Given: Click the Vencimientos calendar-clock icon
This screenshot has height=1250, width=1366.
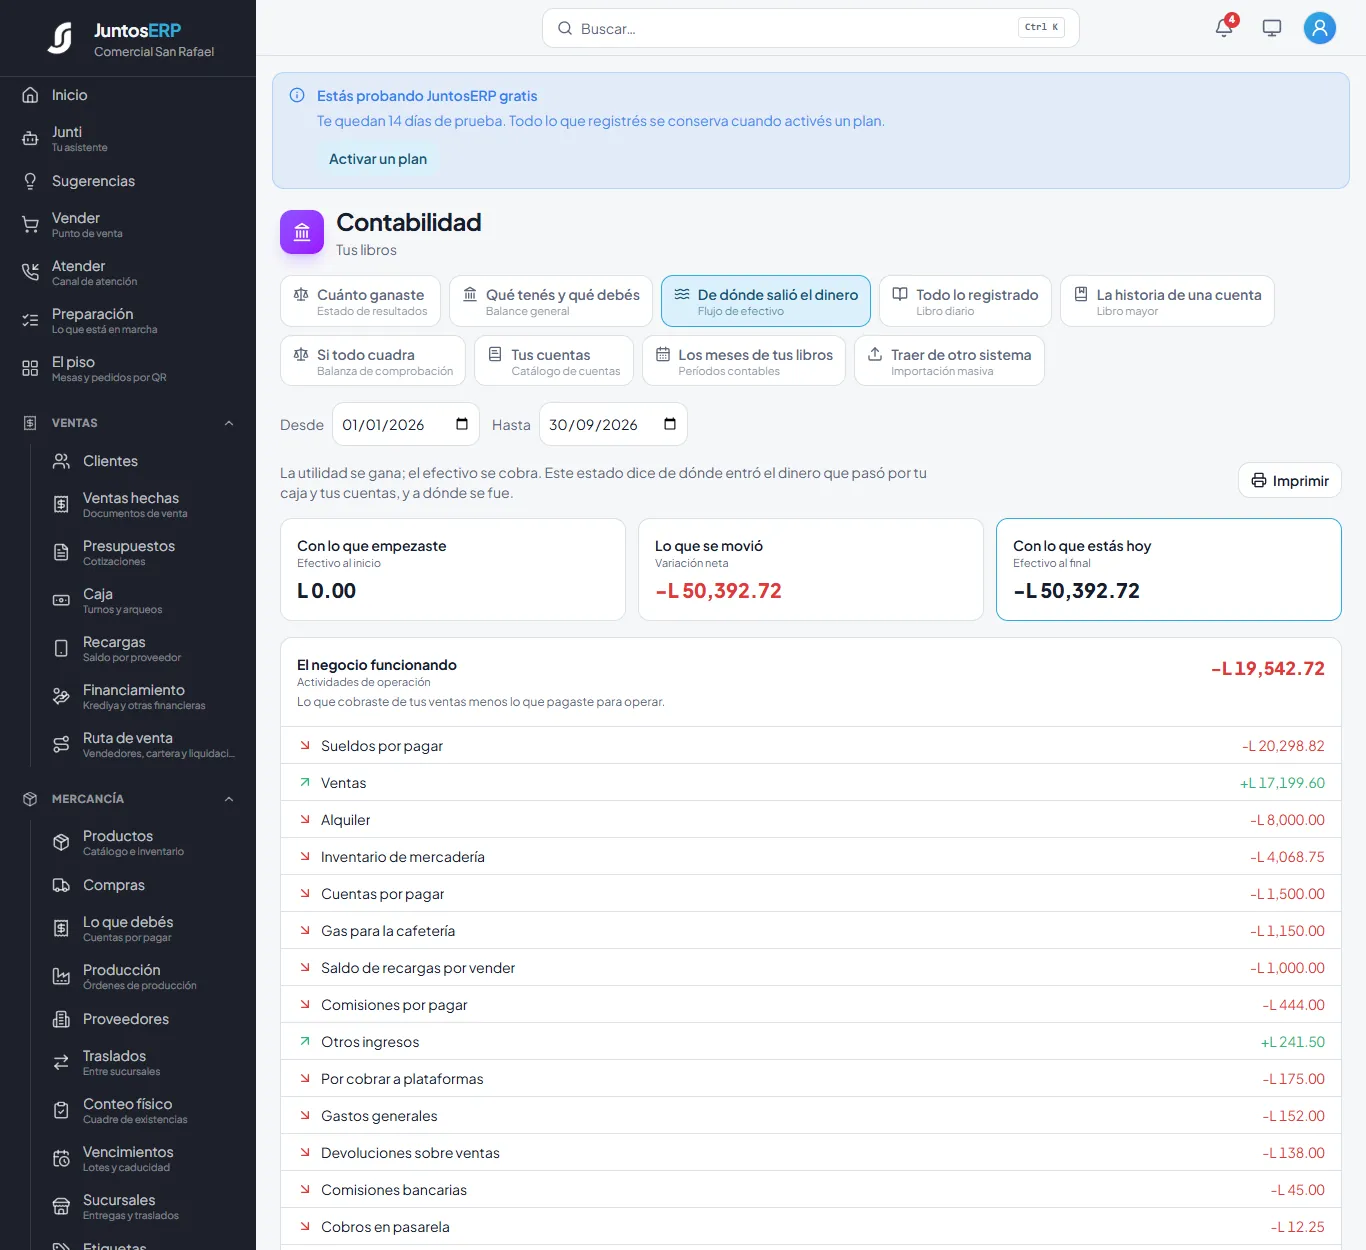Looking at the screenshot, I should point(61,1159).
